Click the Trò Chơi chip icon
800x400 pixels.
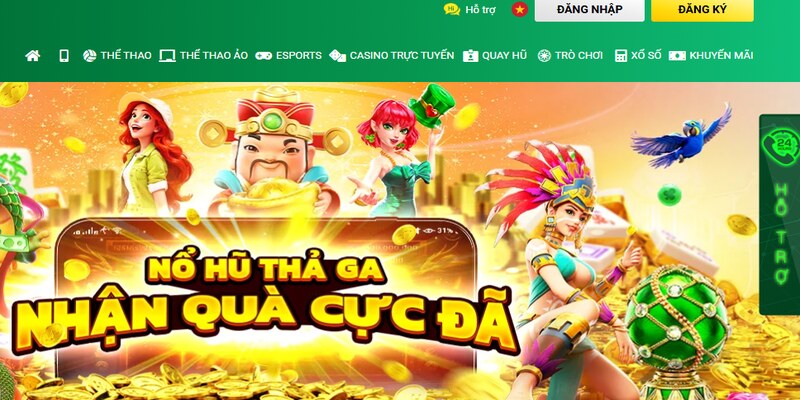pos(544,56)
